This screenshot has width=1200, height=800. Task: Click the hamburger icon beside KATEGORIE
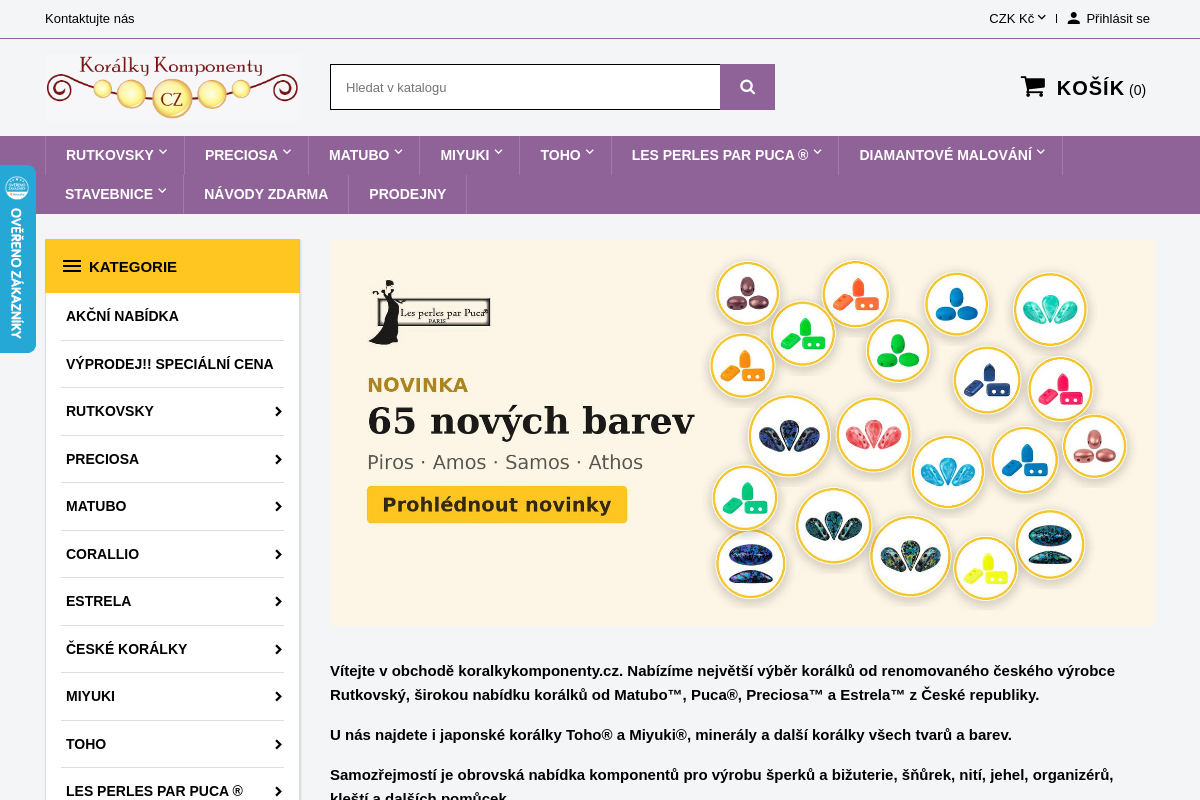pyautogui.click(x=72, y=266)
